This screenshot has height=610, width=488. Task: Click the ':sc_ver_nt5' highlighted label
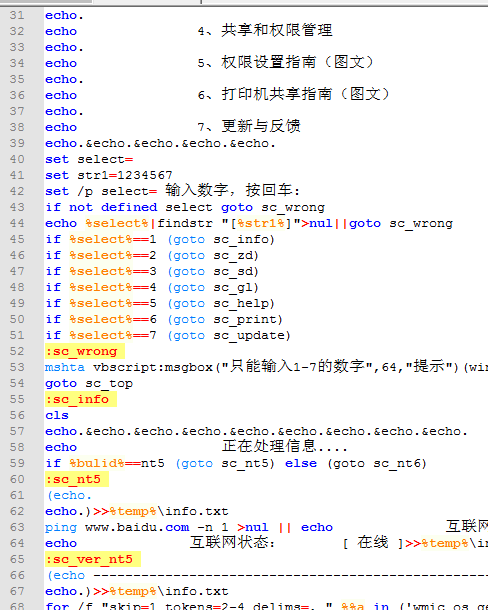point(93,559)
